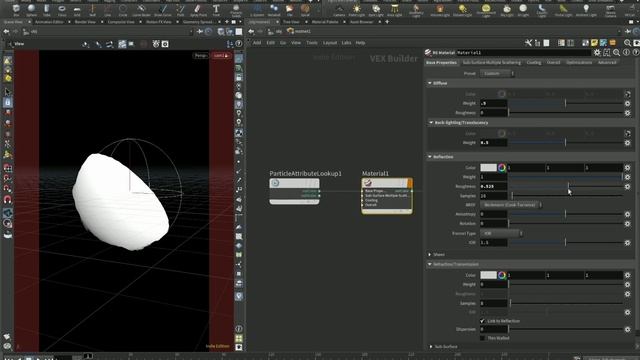The width and height of the screenshot is (640, 360).
Task: Open the Layout menu in network editor
Action: [330, 42]
